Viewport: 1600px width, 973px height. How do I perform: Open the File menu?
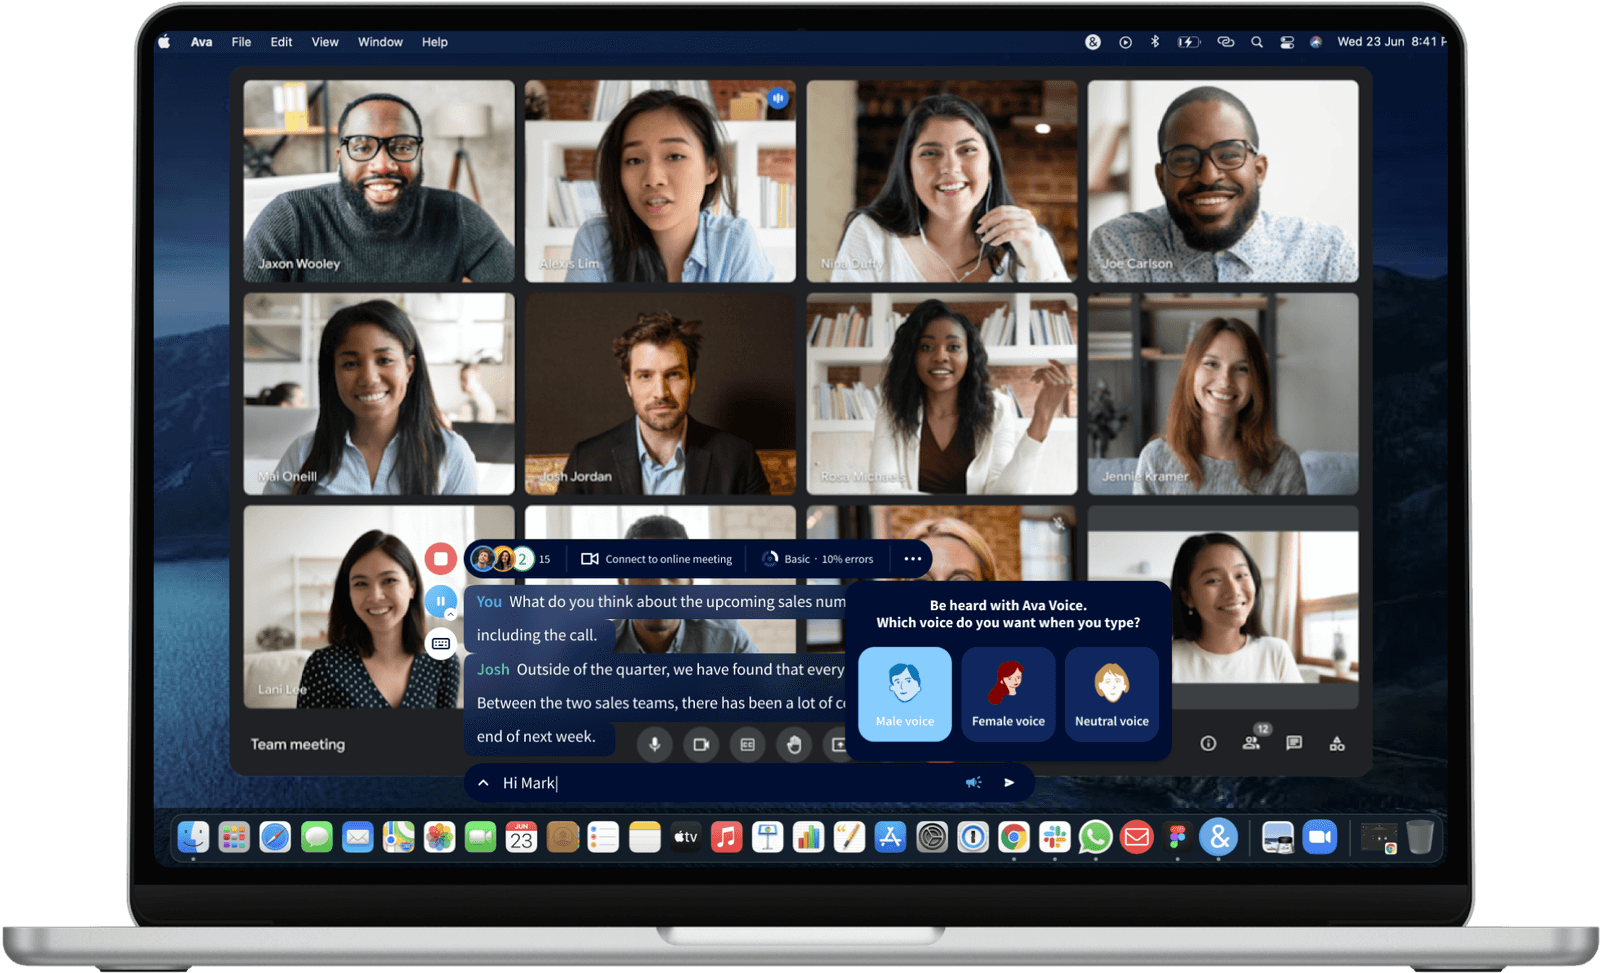[x=241, y=42]
